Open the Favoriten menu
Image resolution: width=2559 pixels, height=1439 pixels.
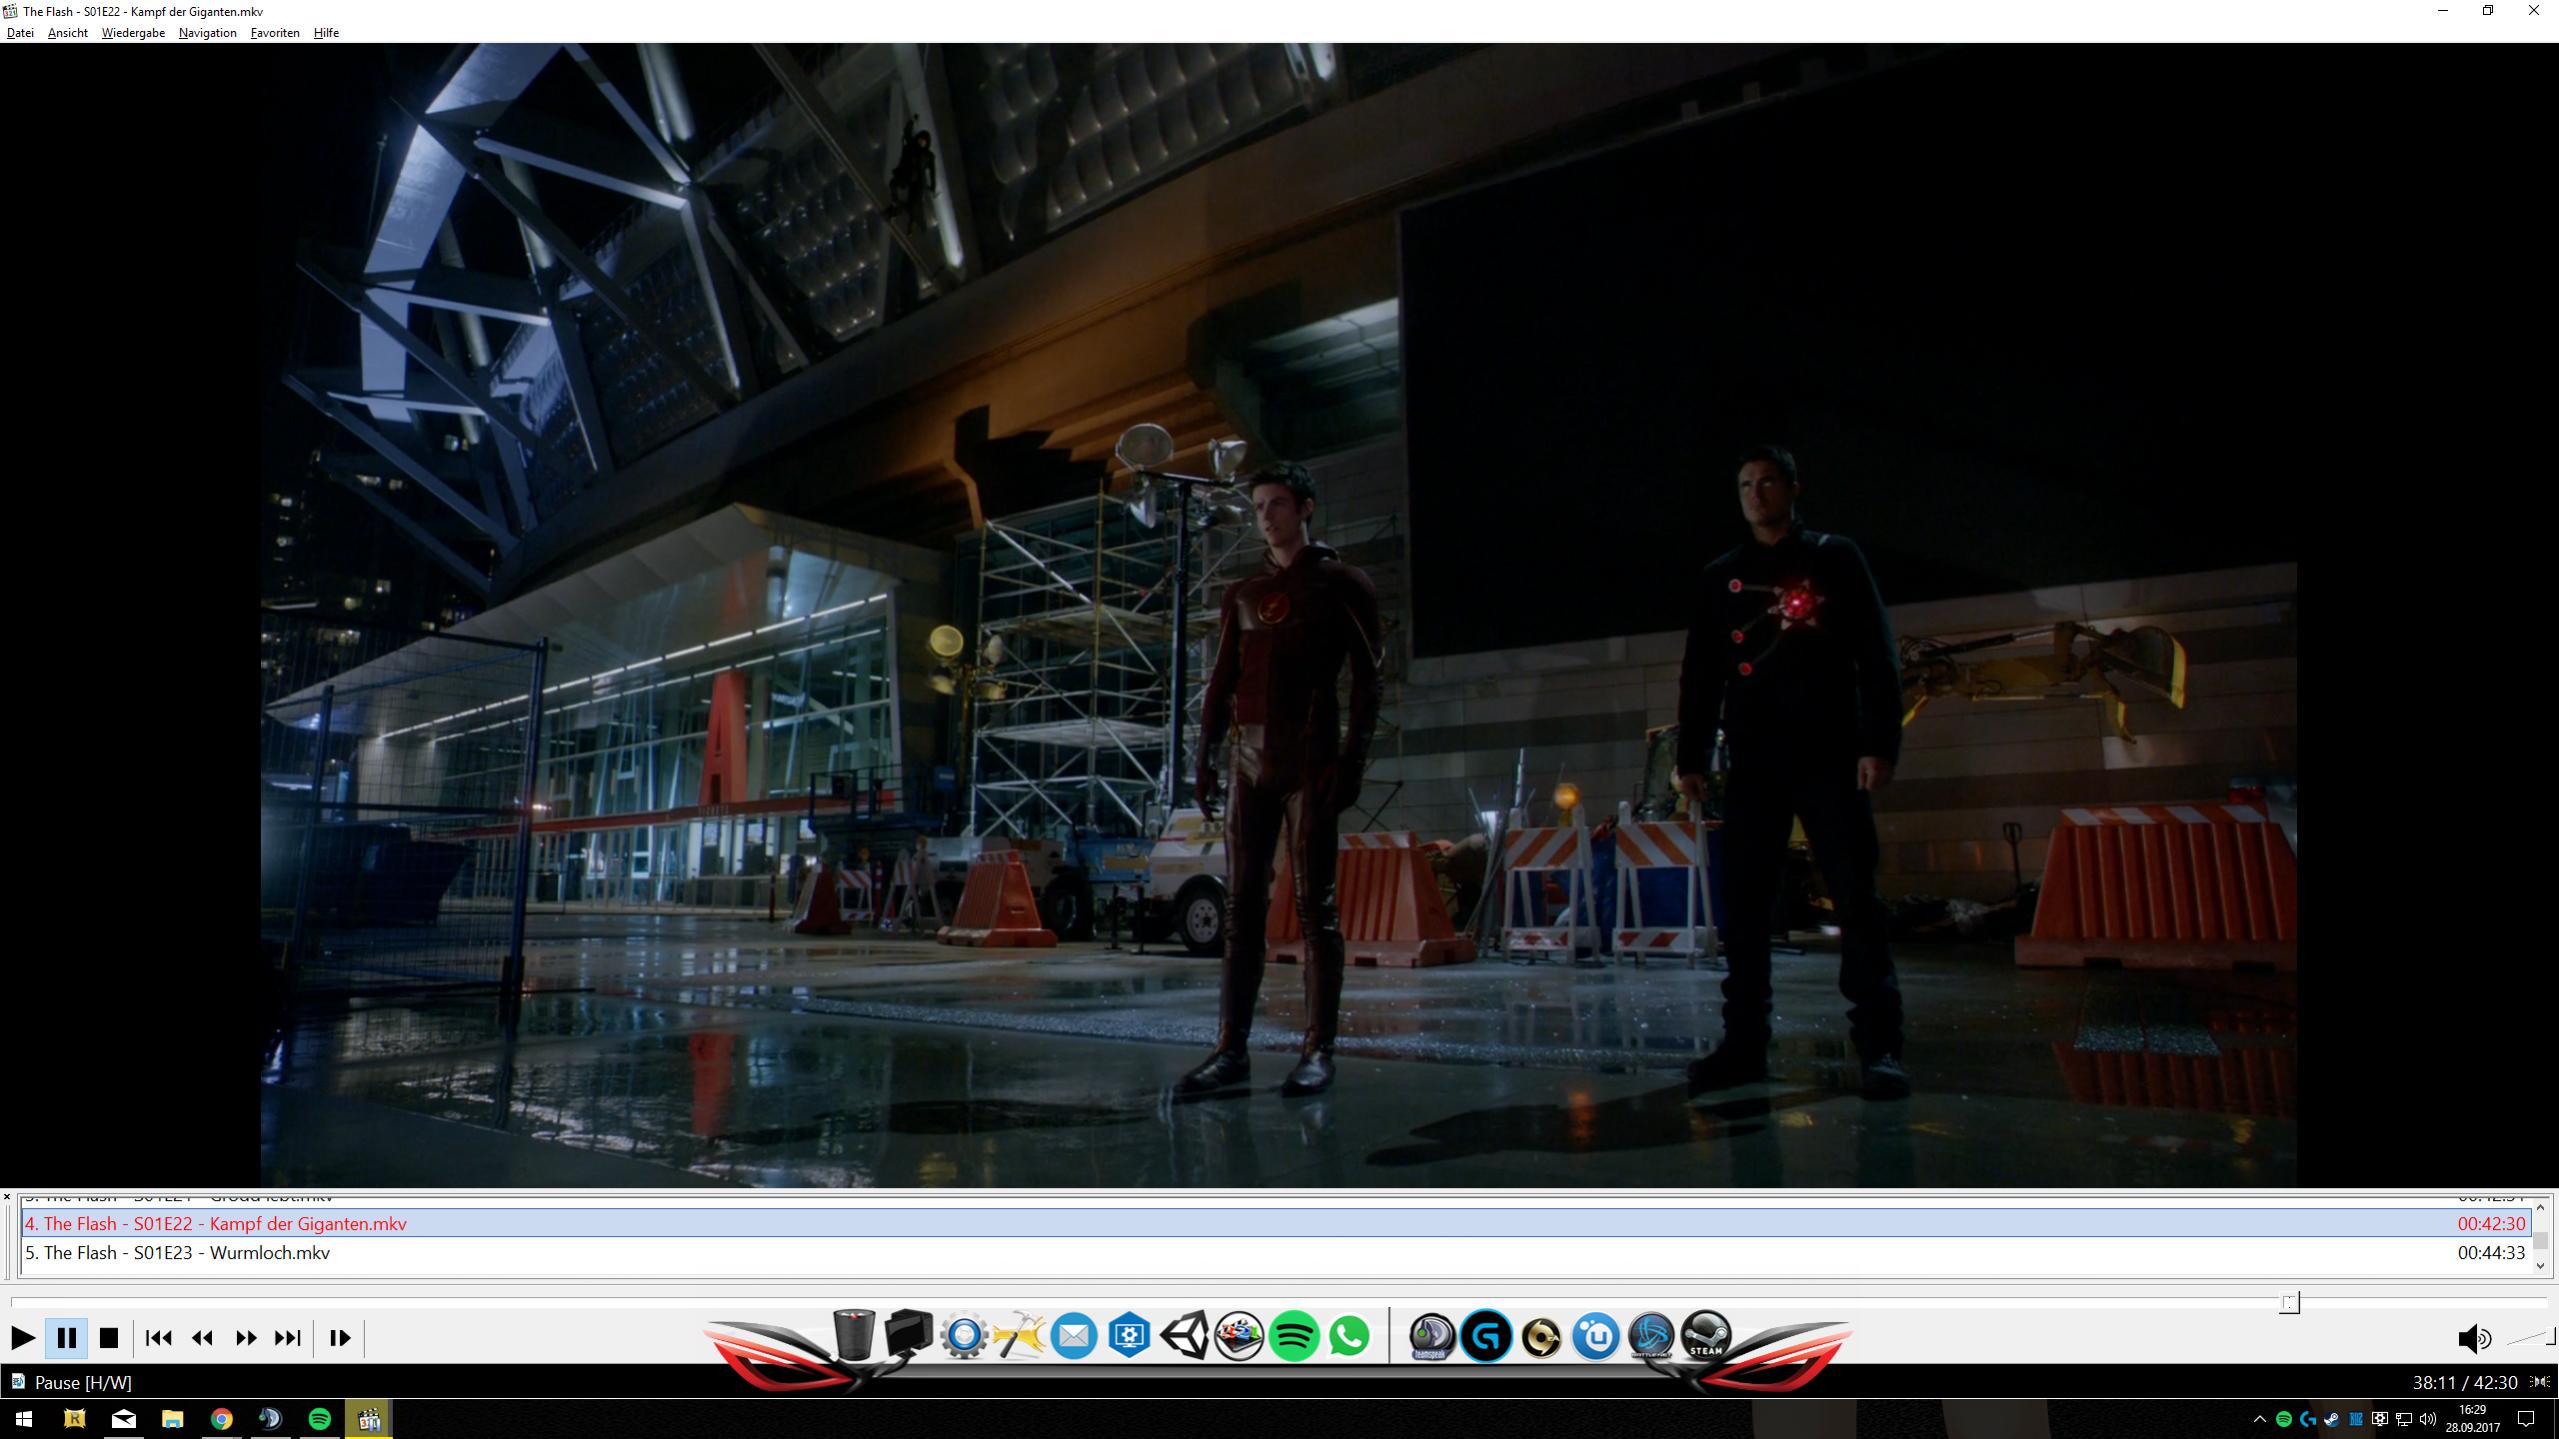point(275,33)
